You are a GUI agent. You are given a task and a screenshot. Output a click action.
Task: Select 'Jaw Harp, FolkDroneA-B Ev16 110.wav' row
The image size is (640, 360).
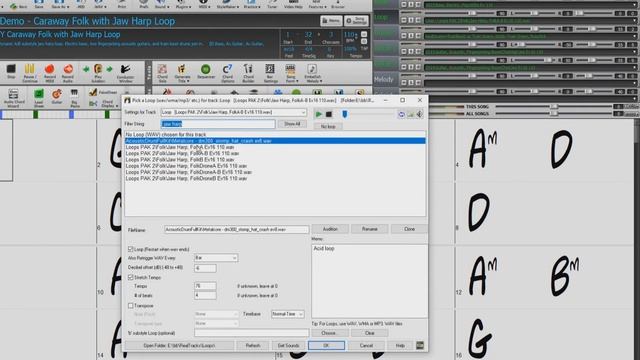pyautogui.click(x=275, y=172)
